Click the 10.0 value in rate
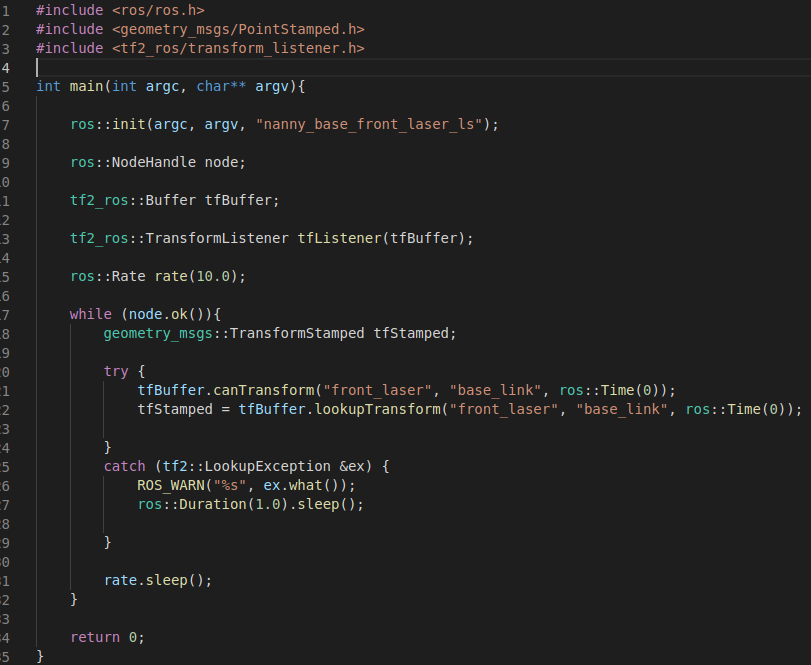The width and height of the screenshot is (811, 665). 220,276
